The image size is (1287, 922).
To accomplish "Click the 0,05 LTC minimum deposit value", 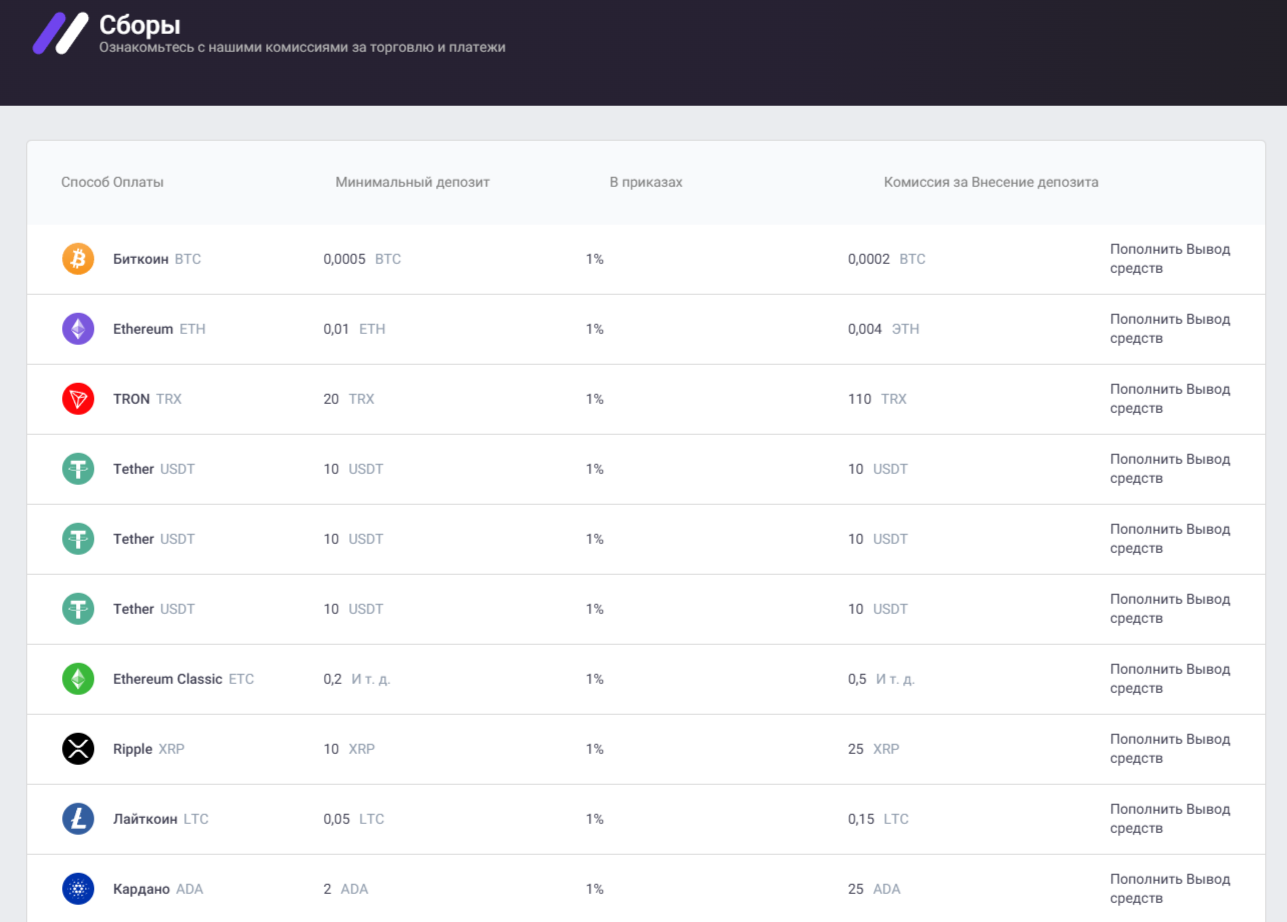I will [x=354, y=819].
